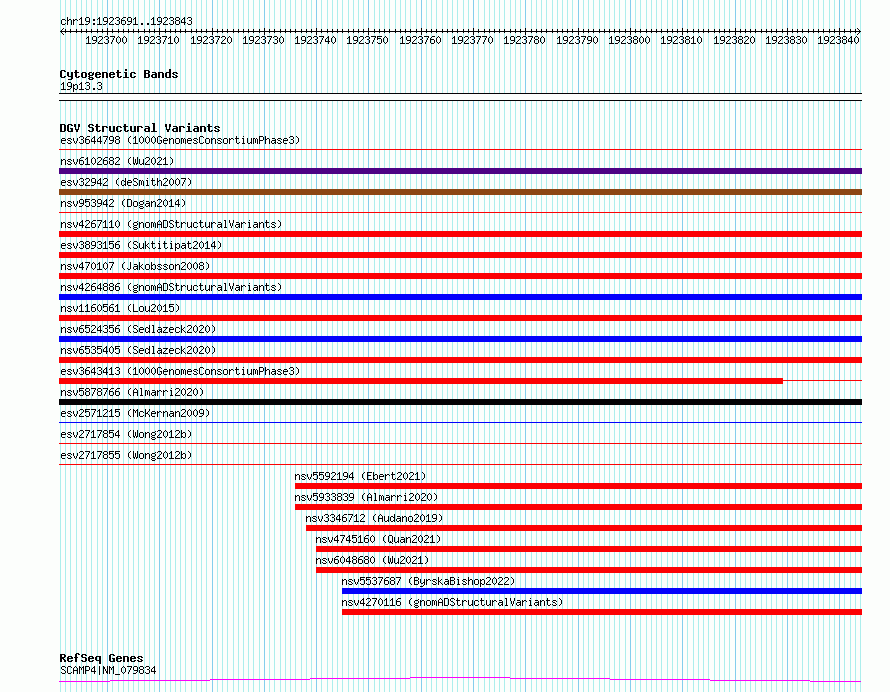890x692 pixels.
Task: Open the nsv6102682 (Wu2021) label
Action: click(117, 161)
